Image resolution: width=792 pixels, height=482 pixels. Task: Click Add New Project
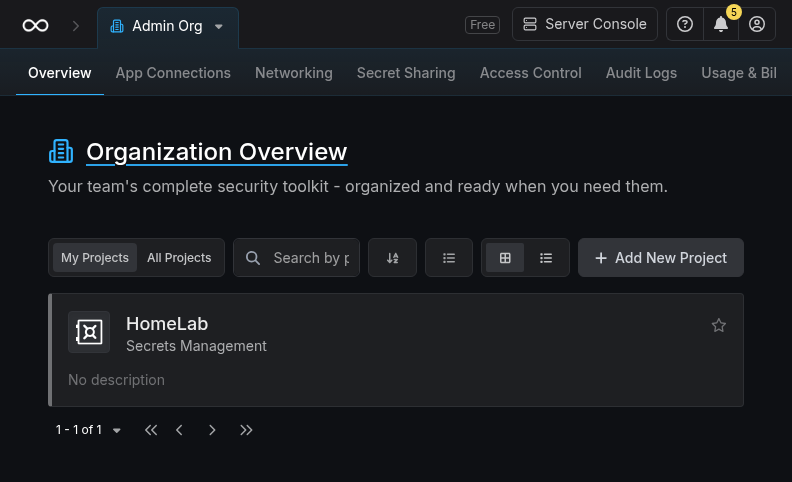(661, 258)
